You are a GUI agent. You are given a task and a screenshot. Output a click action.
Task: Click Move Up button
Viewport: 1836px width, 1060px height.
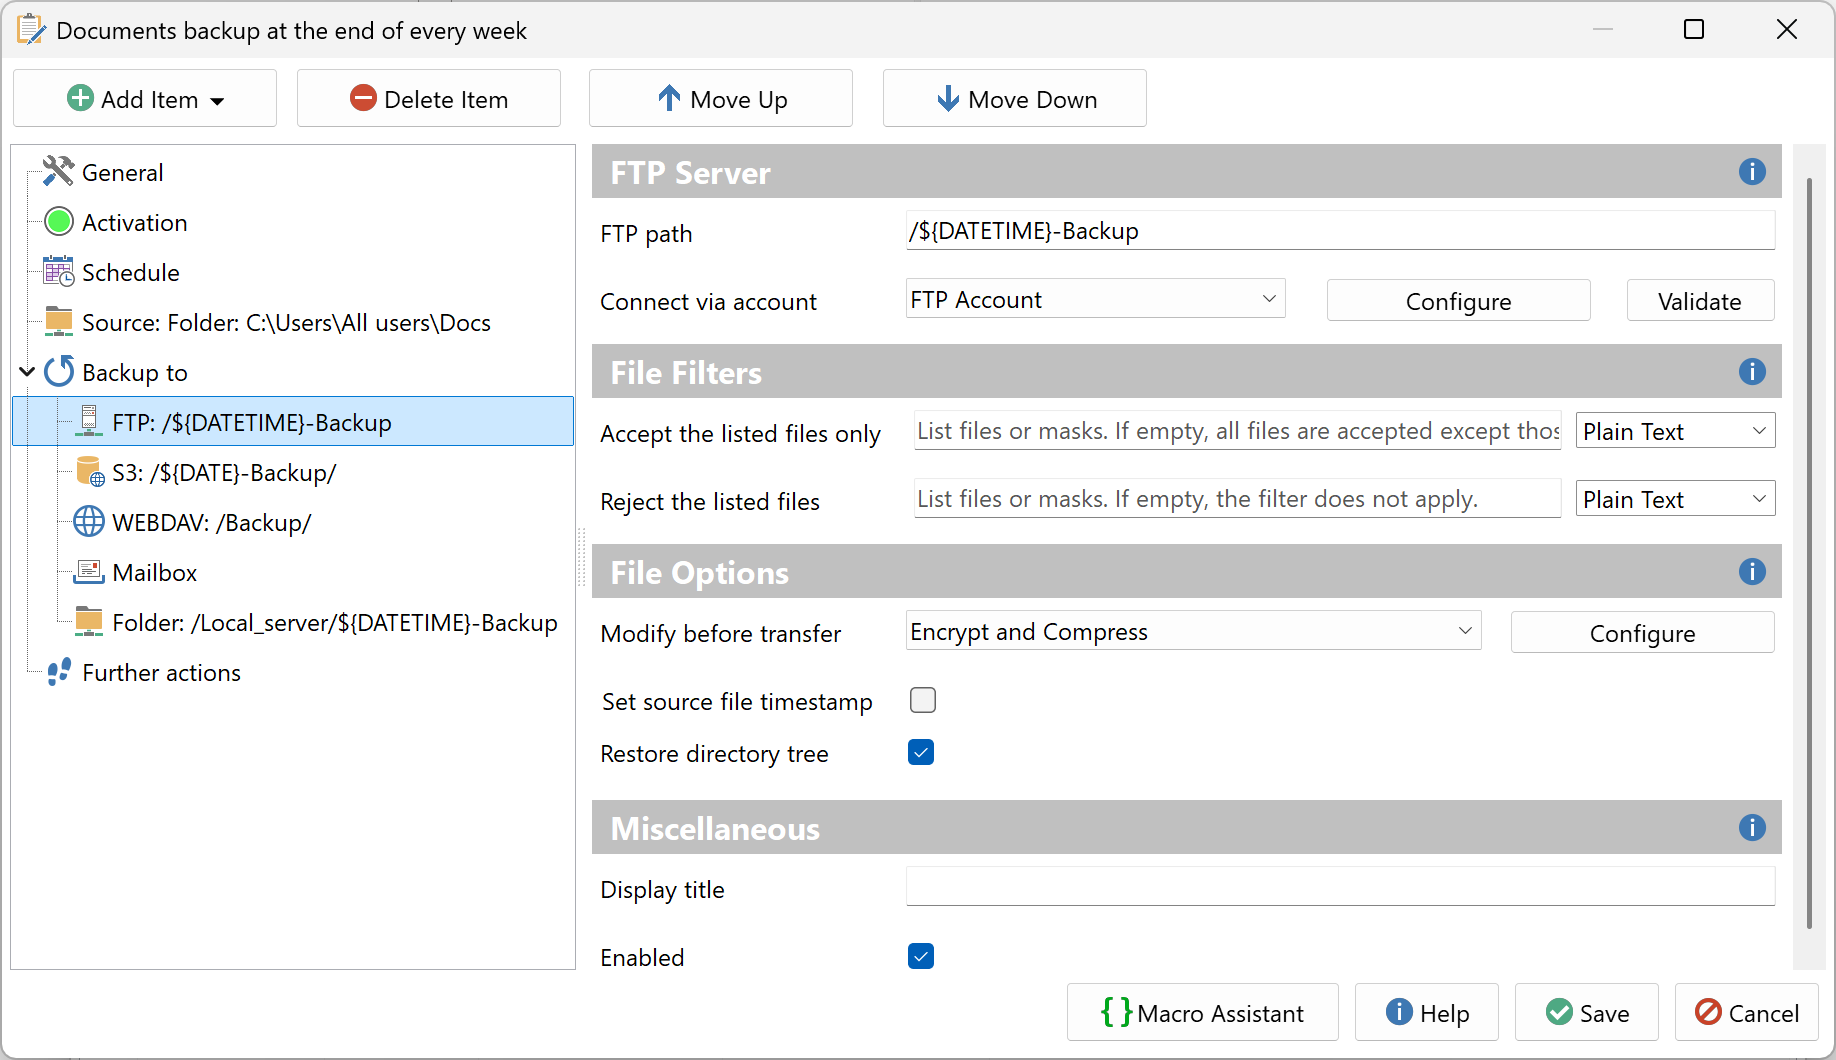click(x=721, y=98)
